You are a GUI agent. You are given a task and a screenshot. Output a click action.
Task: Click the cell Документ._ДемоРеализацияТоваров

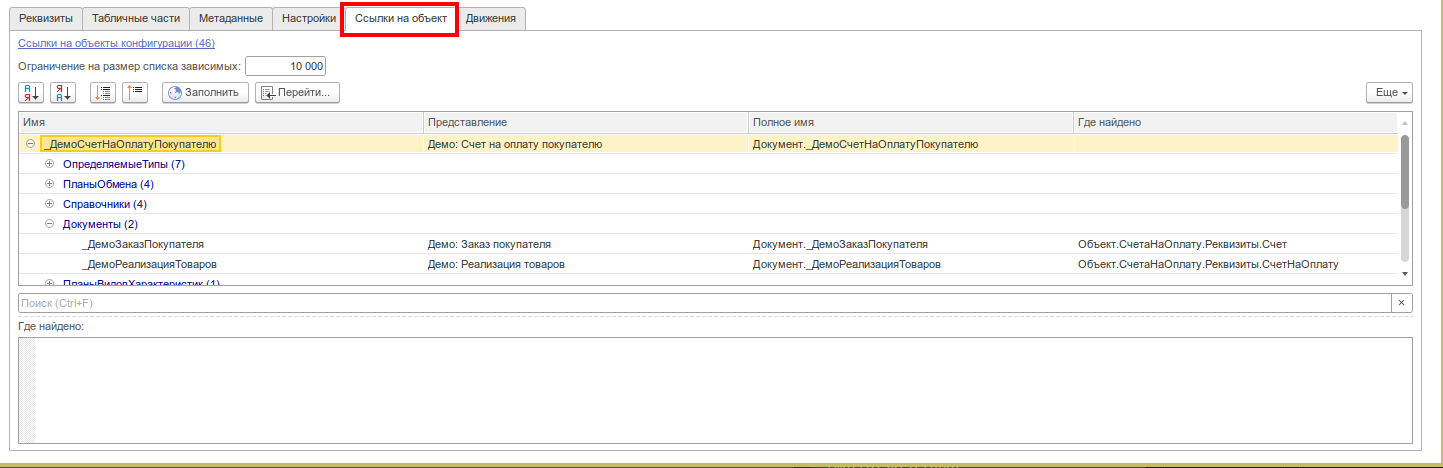click(911, 264)
